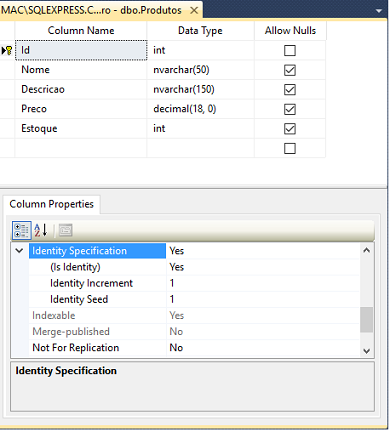
Task: Select the Categorized view icon in Column Properties
Action: pyautogui.click(x=22, y=230)
